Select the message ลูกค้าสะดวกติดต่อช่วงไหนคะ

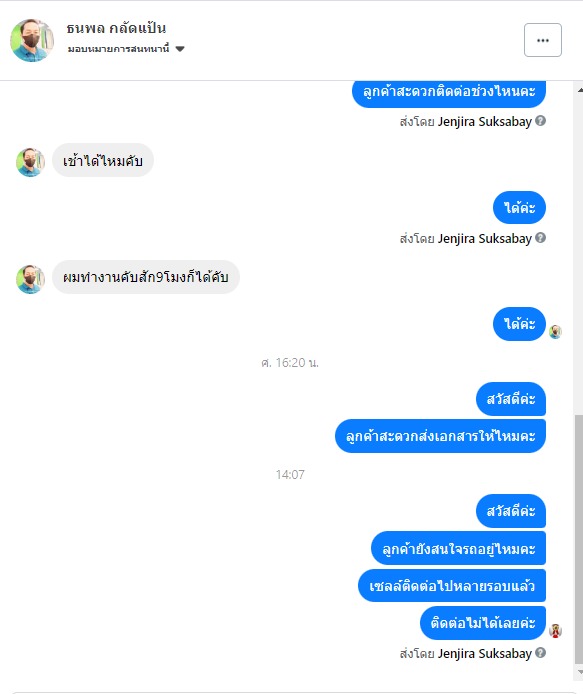pos(449,93)
